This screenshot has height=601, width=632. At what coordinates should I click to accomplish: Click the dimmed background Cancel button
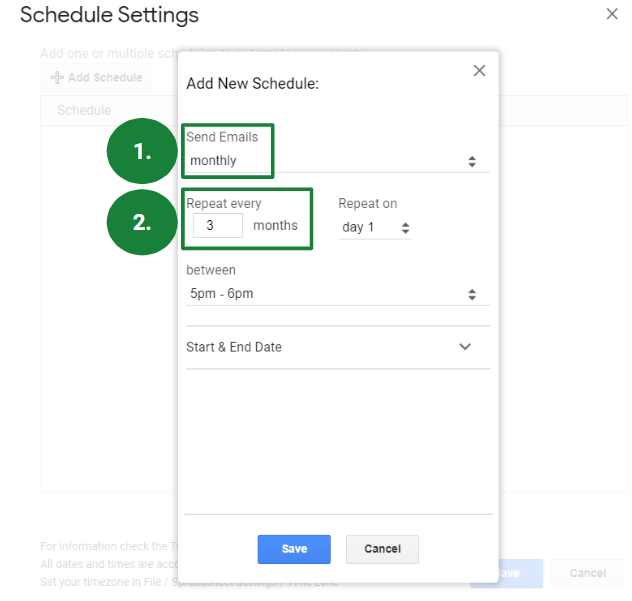tap(587, 573)
